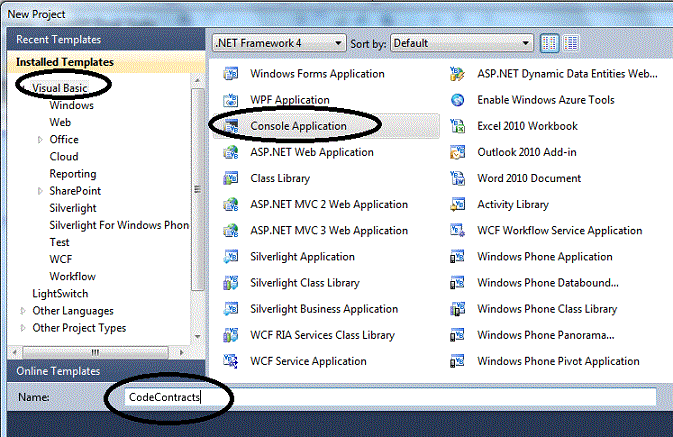Click the Silverlight Class Library icon
Viewport: 673px width, 437px height.
pyautogui.click(x=231, y=283)
